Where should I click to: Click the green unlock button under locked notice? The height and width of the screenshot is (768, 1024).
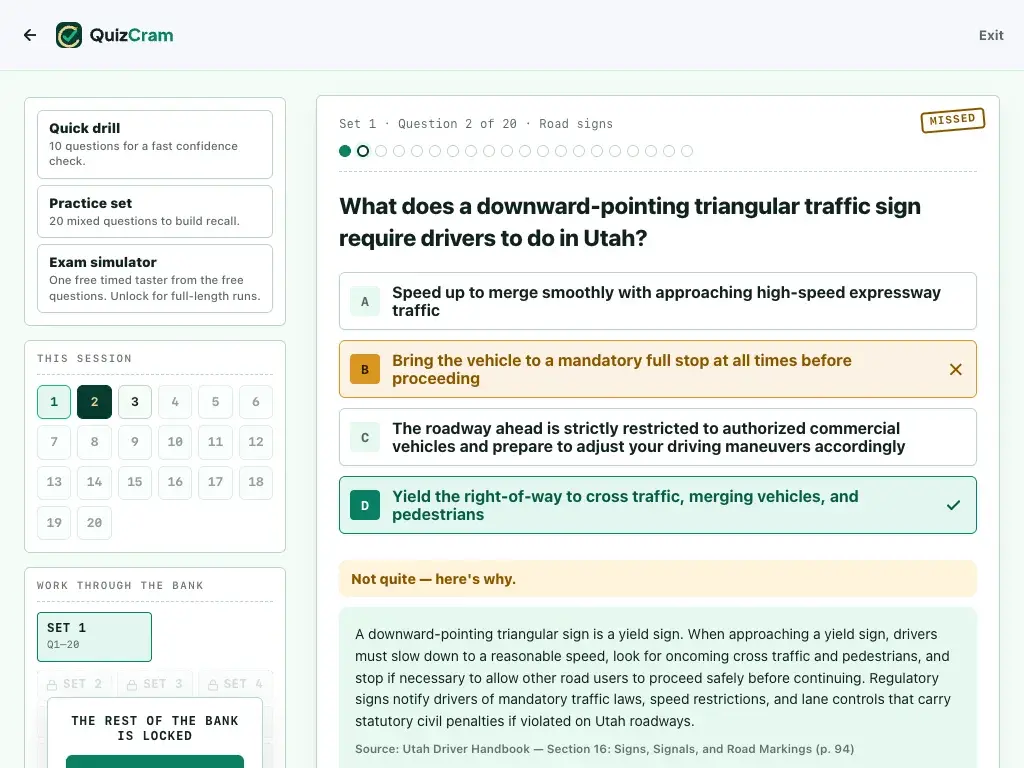coord(155,761)
